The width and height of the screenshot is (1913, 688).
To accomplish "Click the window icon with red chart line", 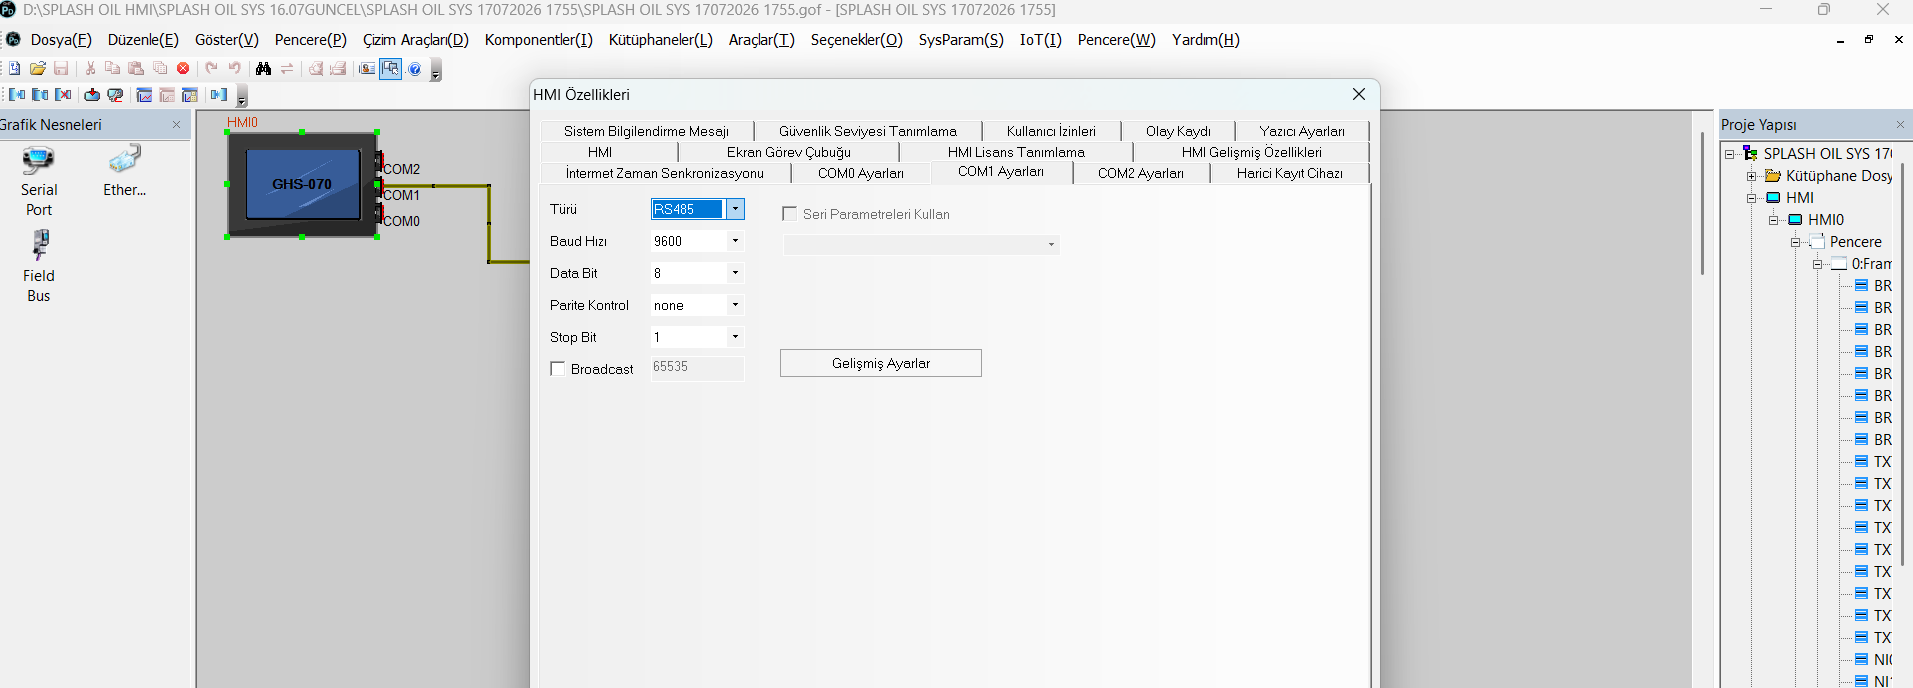I will 144,95.
